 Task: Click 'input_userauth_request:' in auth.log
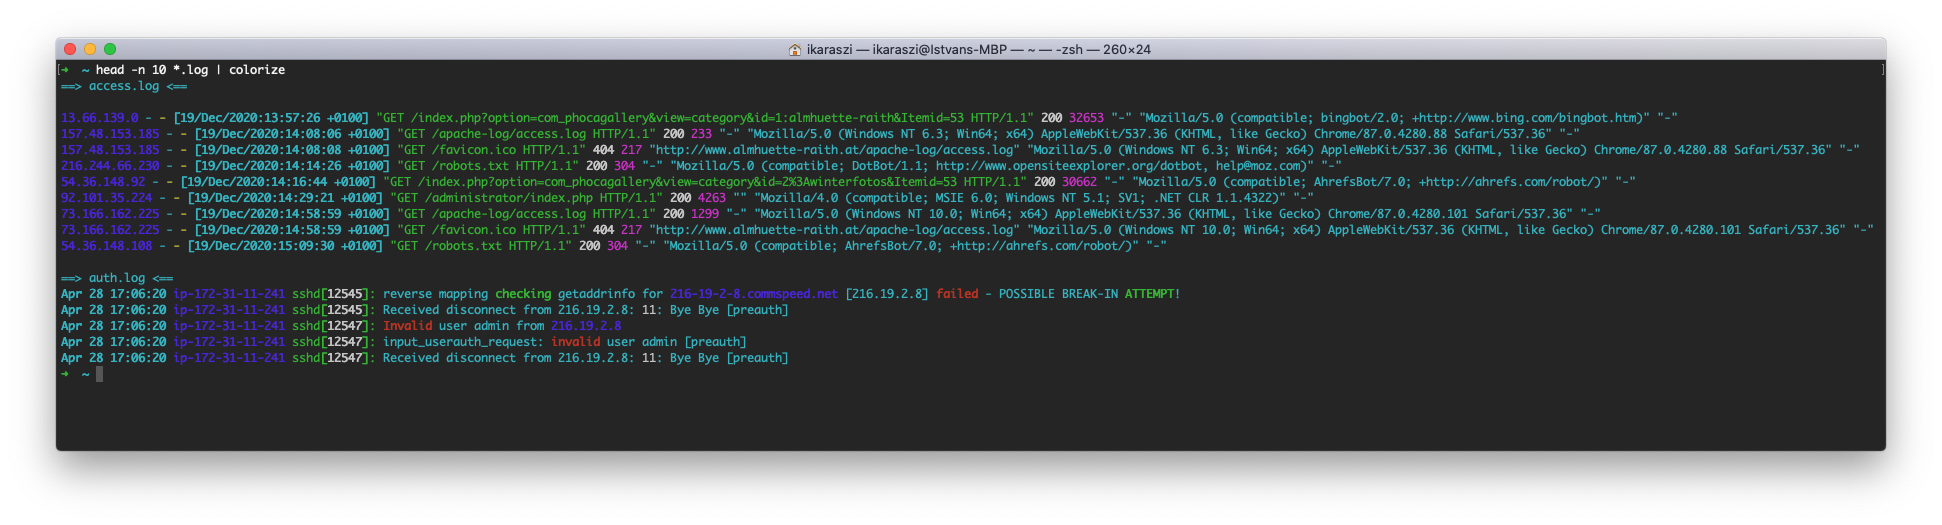[463, 342]
